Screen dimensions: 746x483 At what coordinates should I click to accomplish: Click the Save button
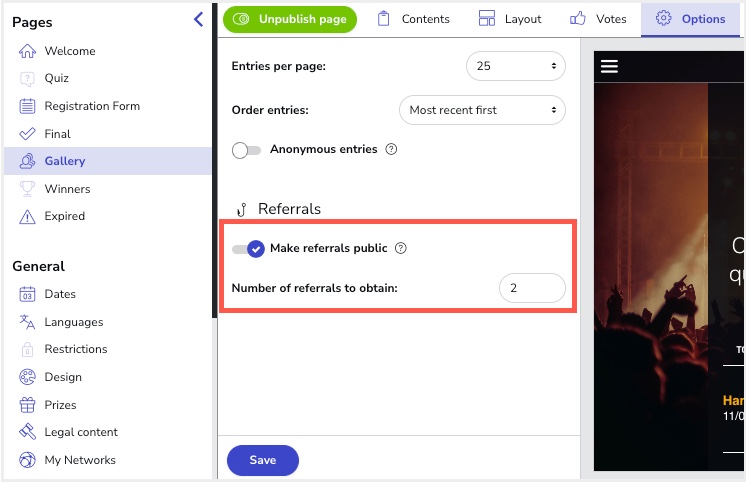[262, 460]
